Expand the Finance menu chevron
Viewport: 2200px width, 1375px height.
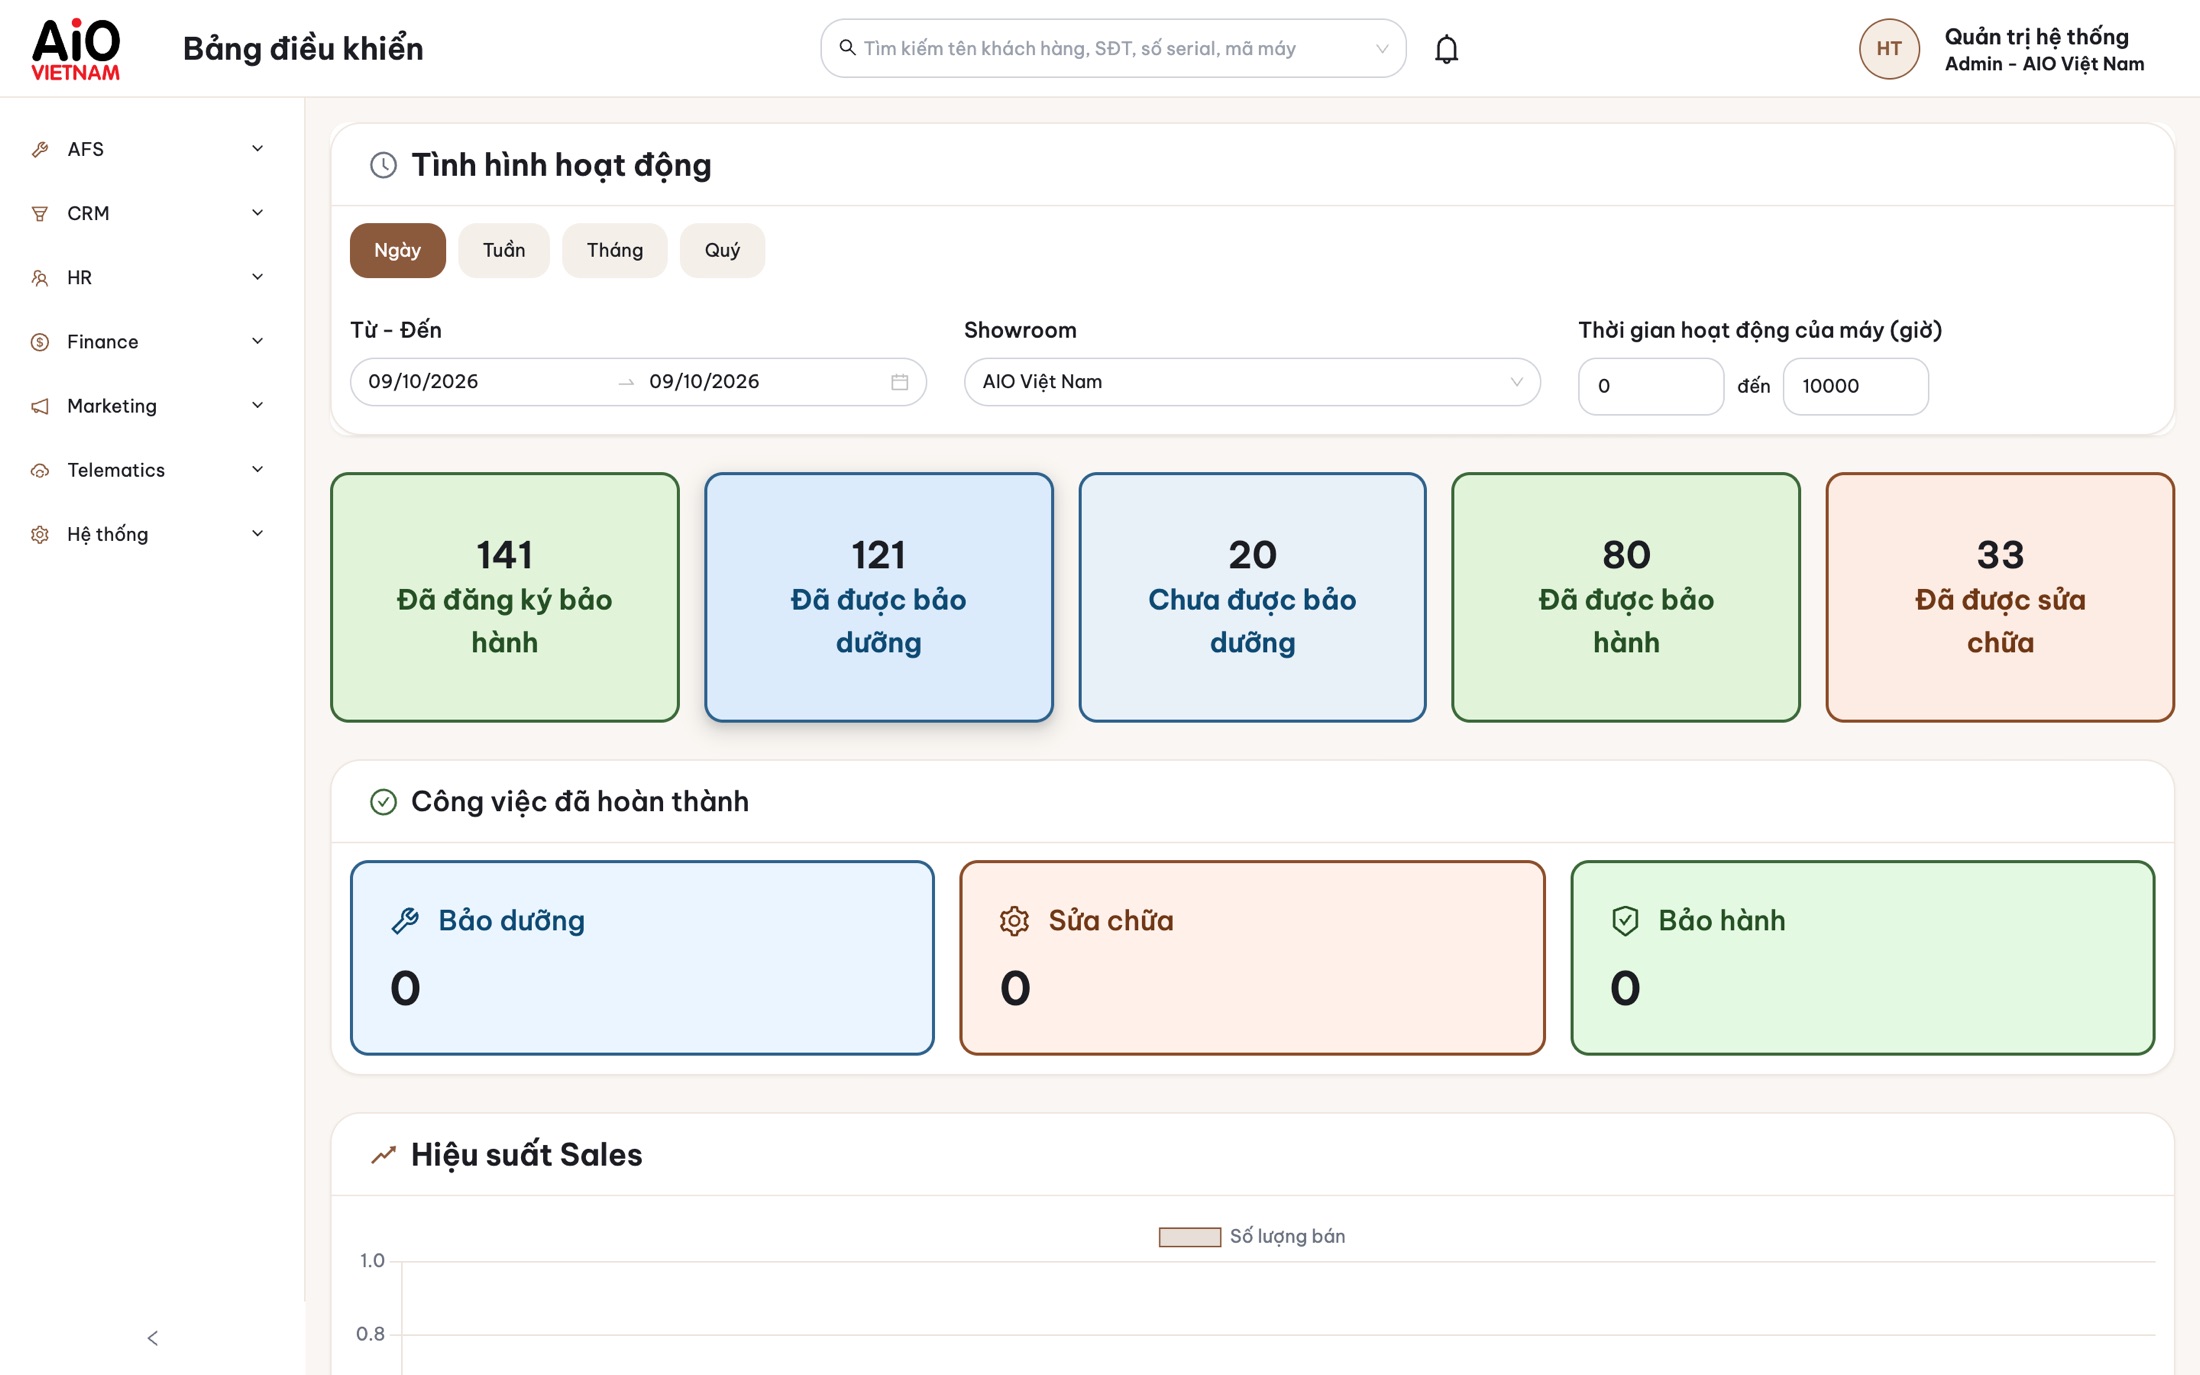point(257,342)
